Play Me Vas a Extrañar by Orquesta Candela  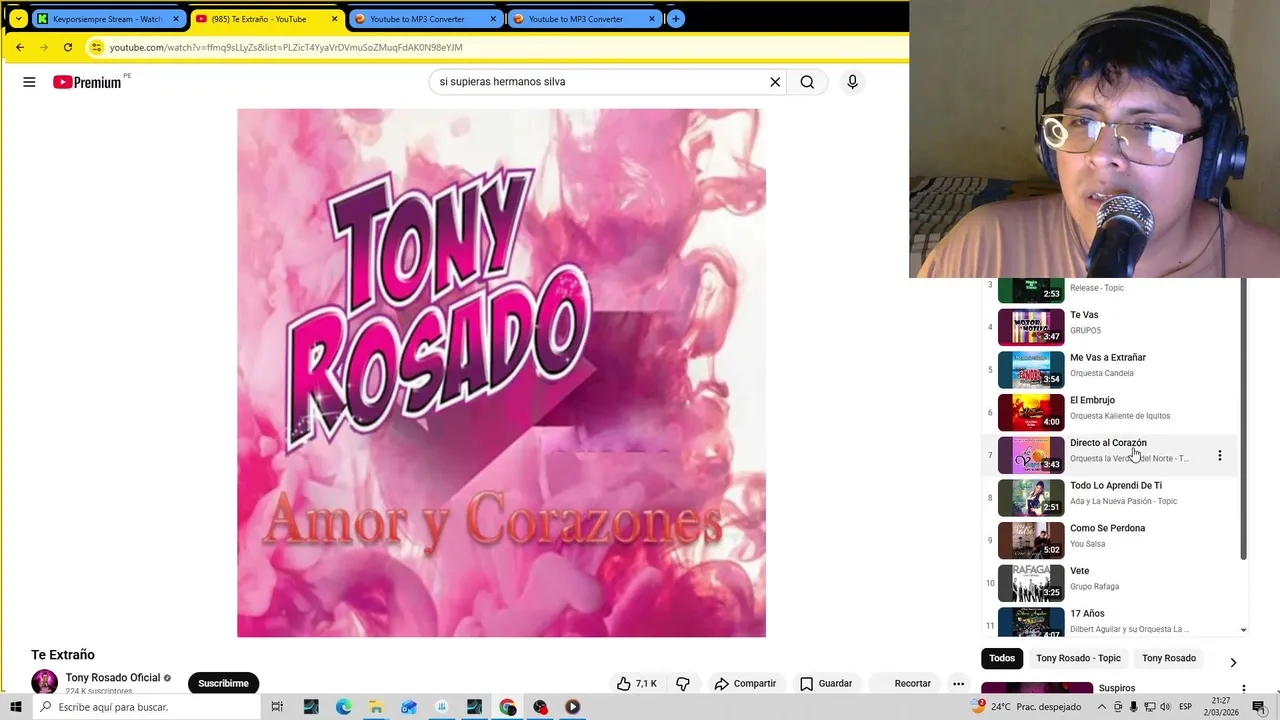click(1110, 370)
